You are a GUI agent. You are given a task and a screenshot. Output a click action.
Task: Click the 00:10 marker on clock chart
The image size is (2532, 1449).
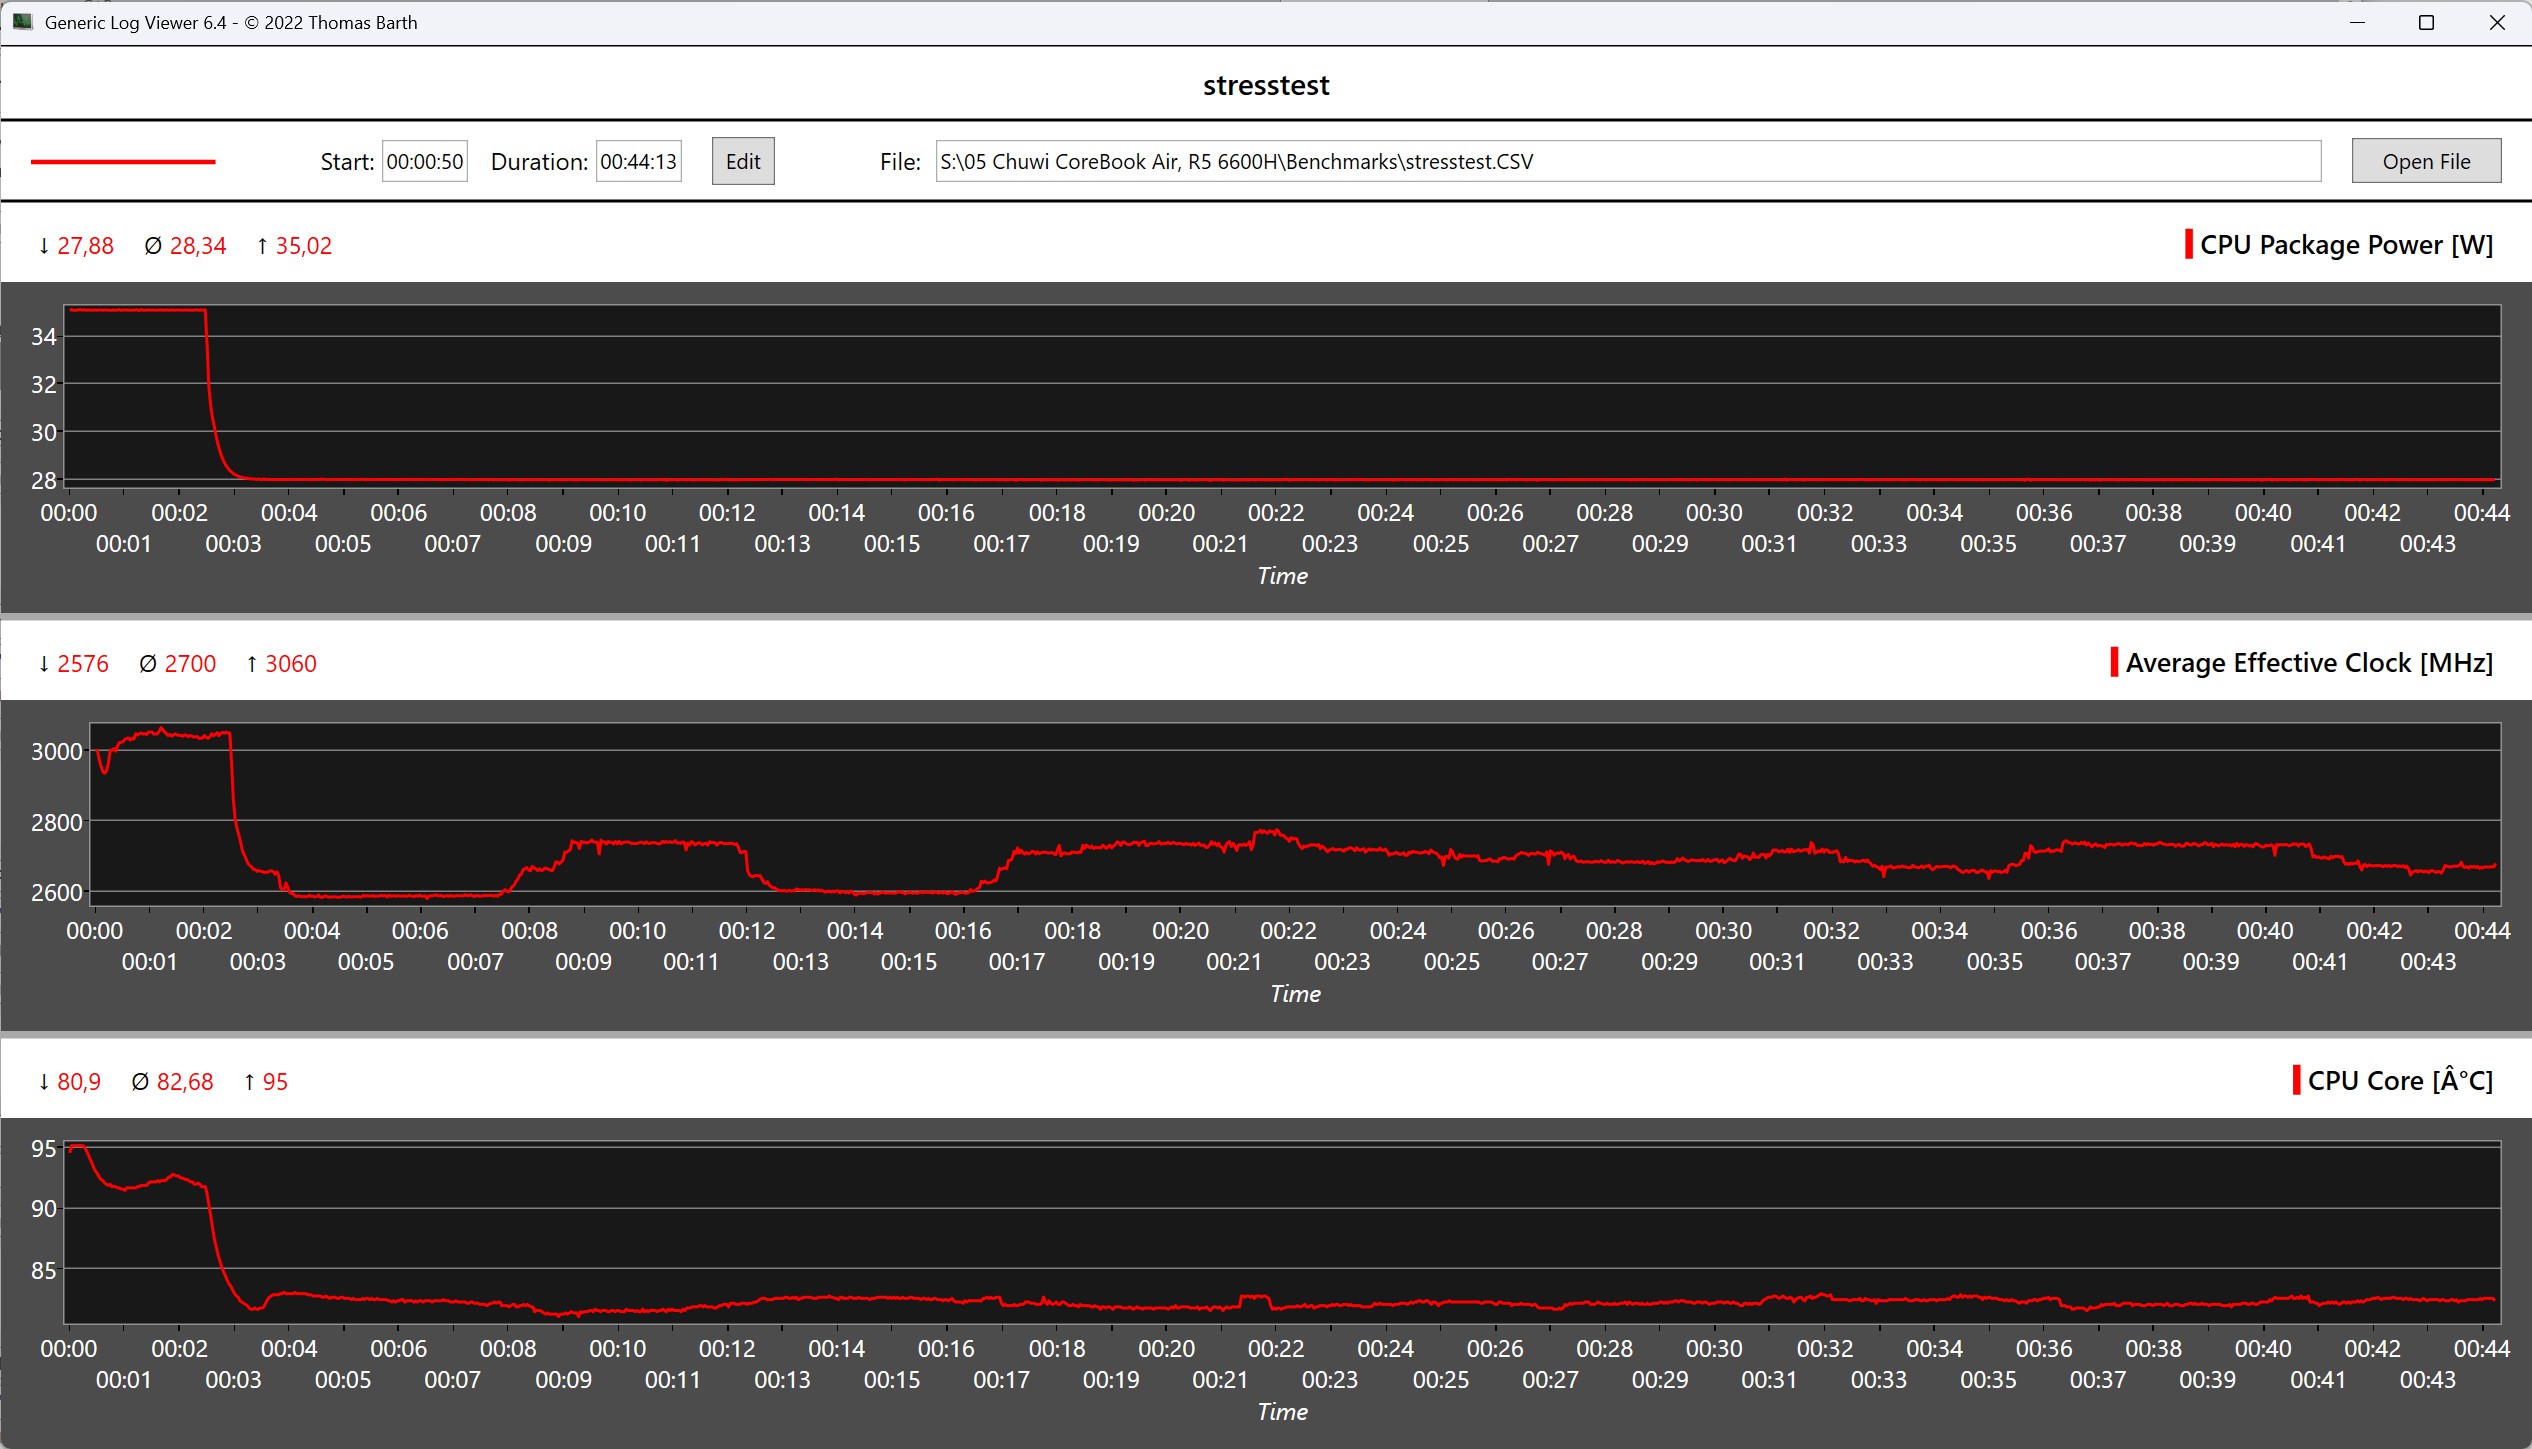[637, 930]
